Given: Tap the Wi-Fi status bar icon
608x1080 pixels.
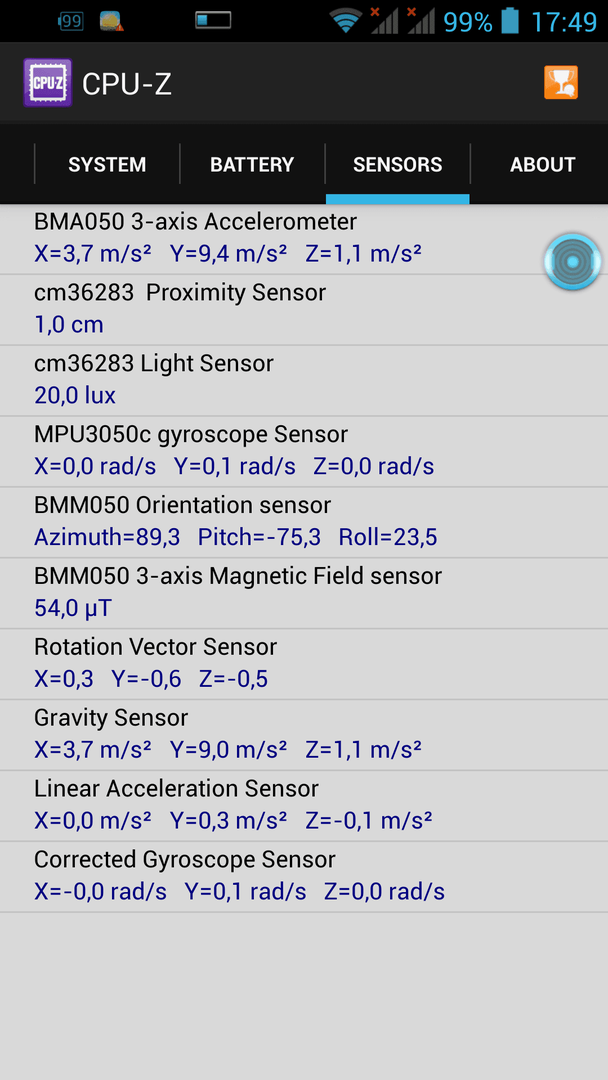Looking at the screenshot, I should click(346, 21).
